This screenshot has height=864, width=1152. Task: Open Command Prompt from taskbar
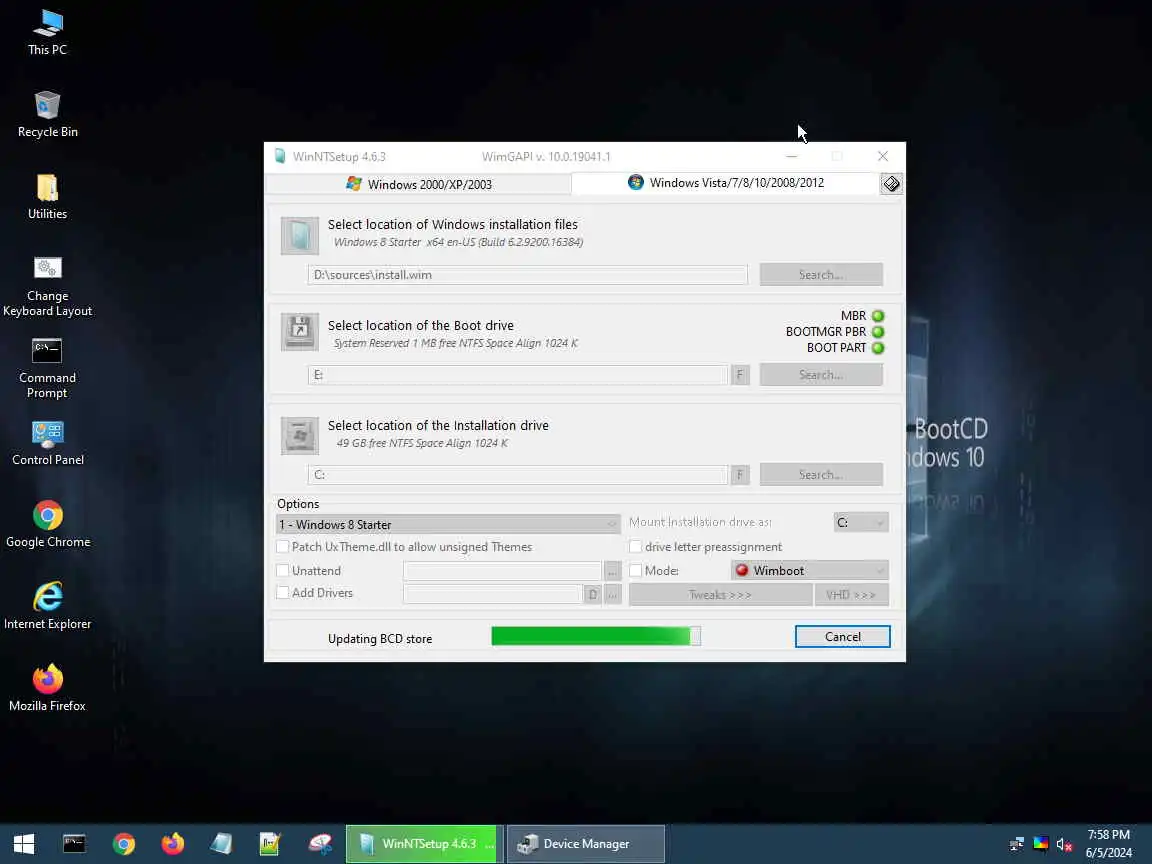[74, 843]
